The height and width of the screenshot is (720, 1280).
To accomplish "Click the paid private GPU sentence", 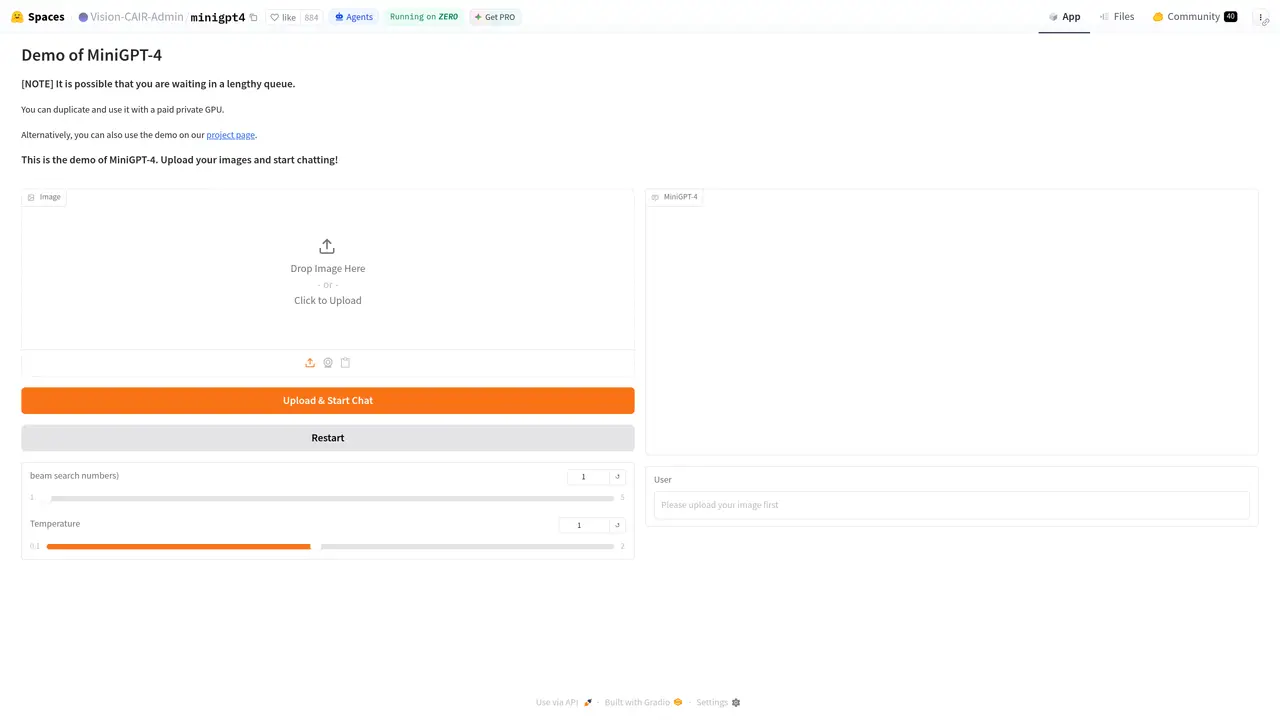I will click(x=122, y=110).
